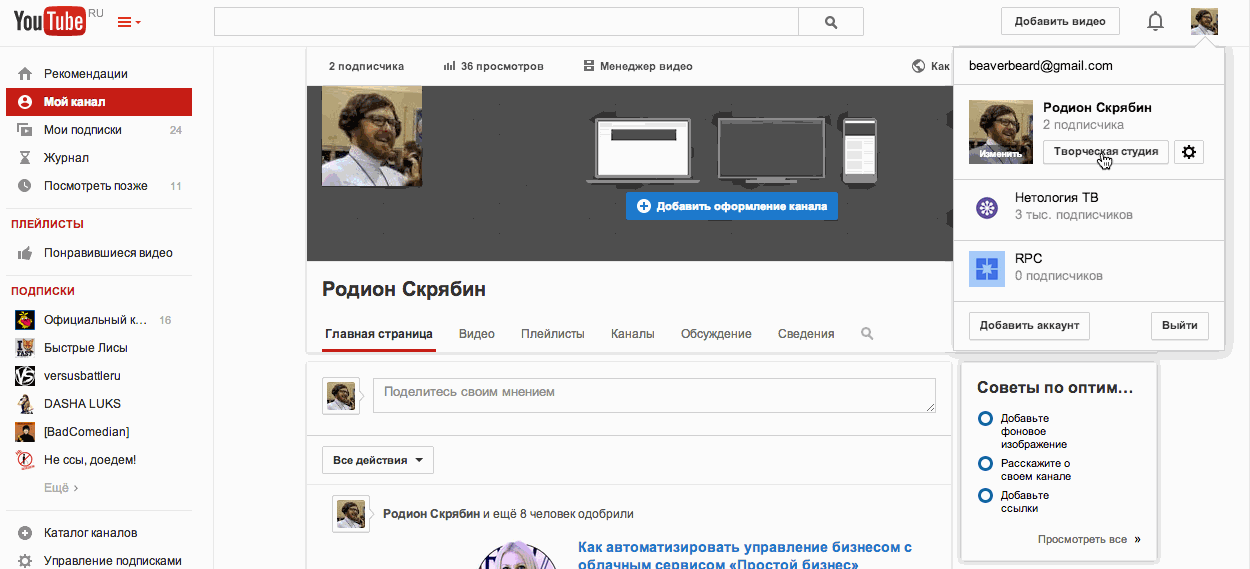Image resolution: width=1250 pixels, height=569 pixels.
Task: Select Мой канал in the sidebar
Action: (x=99, y=102)
